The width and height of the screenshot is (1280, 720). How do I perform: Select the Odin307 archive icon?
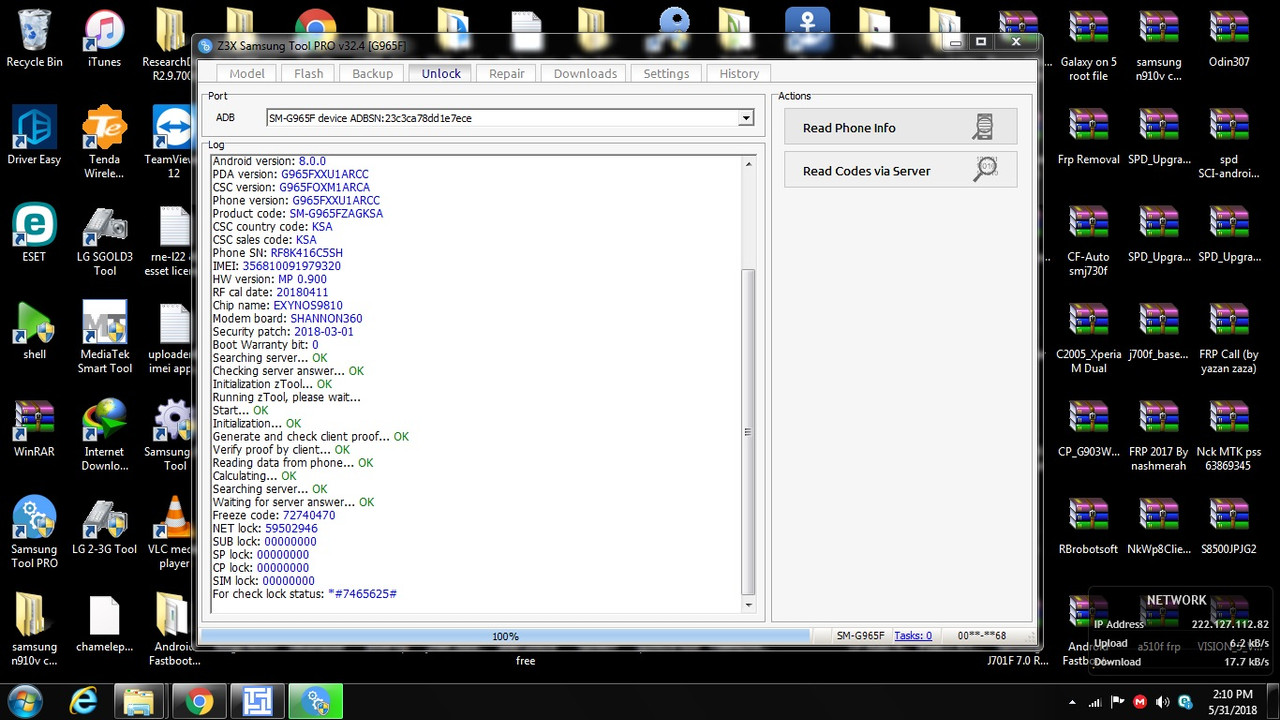[x=1229, y=38]
